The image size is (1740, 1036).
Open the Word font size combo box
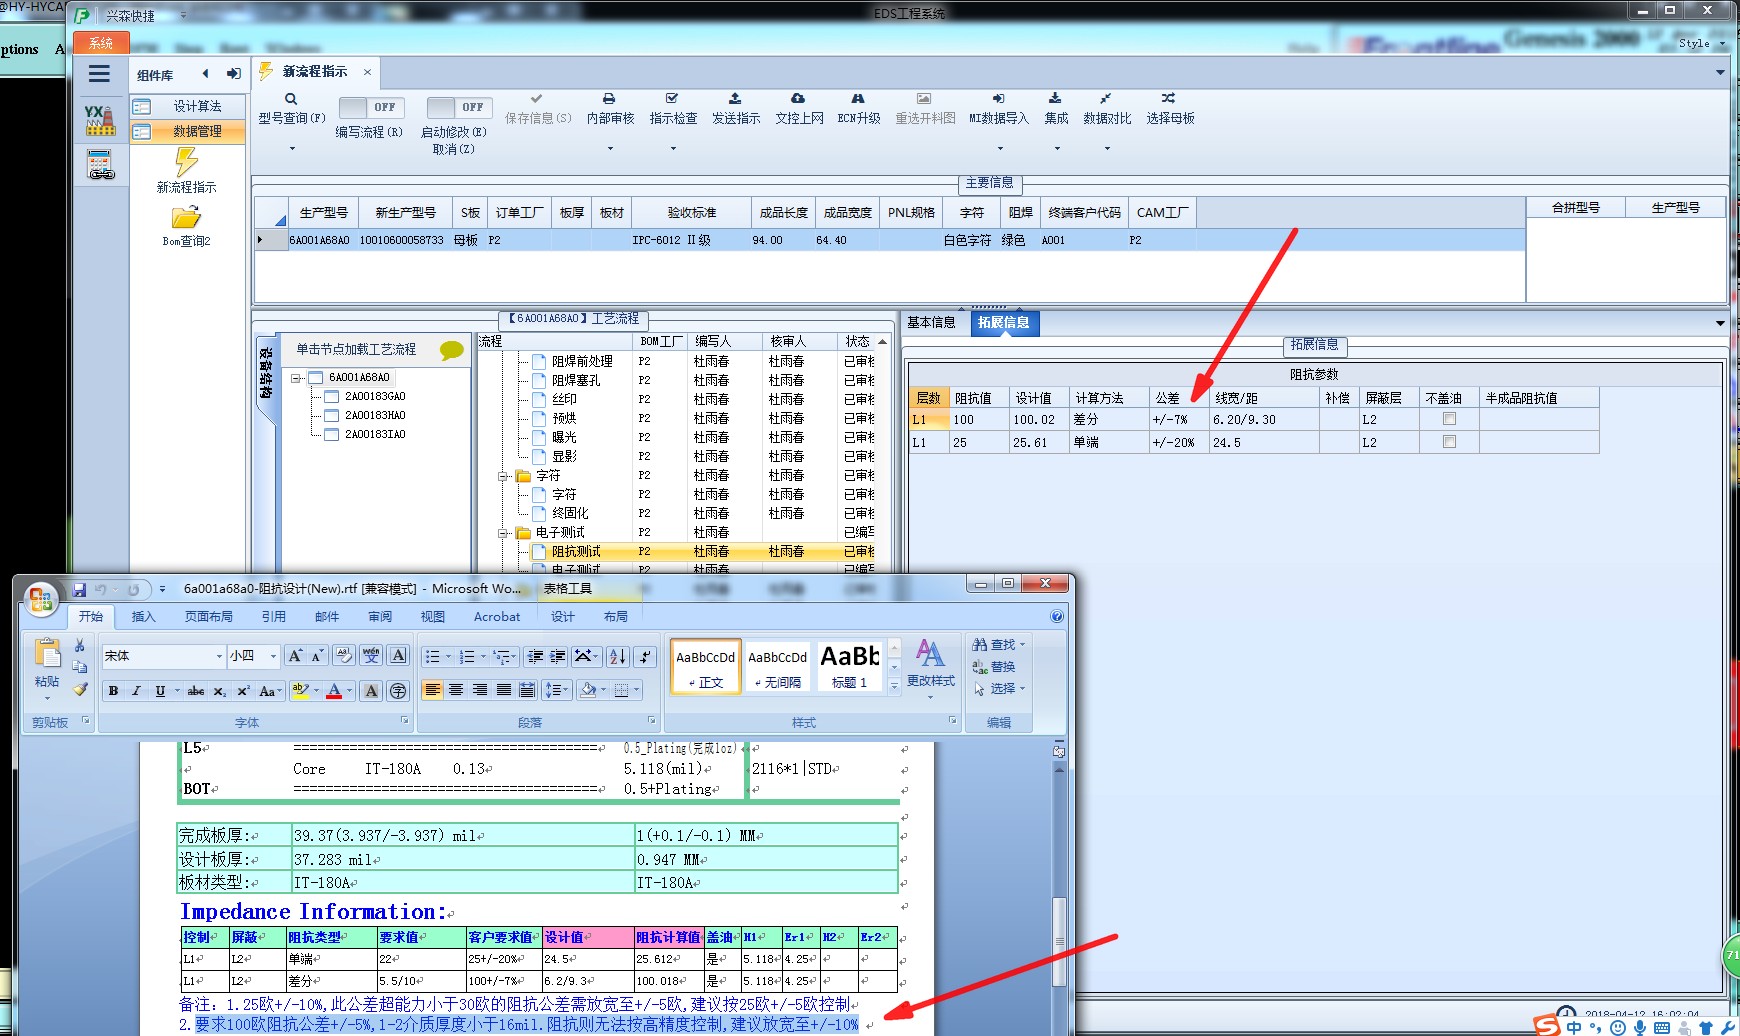[x=253, y=656]
